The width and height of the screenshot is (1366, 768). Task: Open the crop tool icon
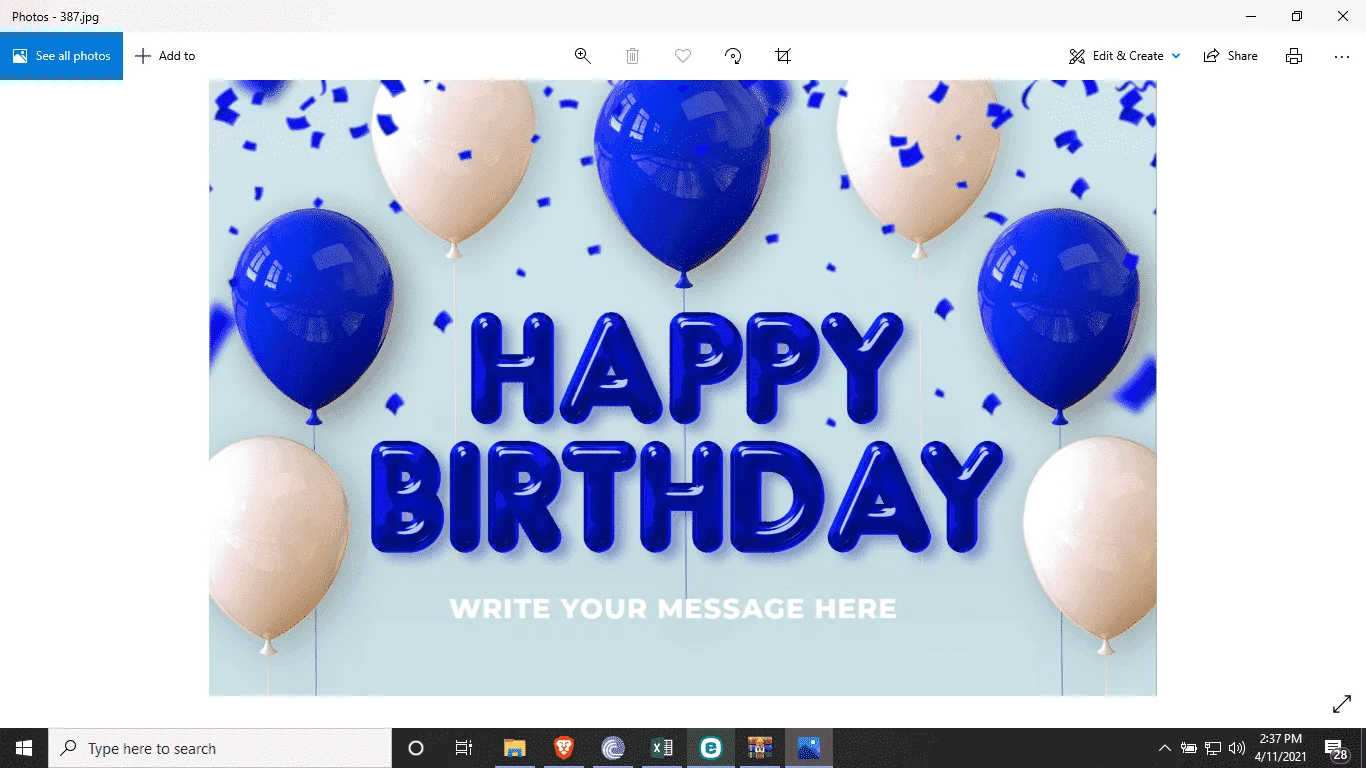coord(783,56)
